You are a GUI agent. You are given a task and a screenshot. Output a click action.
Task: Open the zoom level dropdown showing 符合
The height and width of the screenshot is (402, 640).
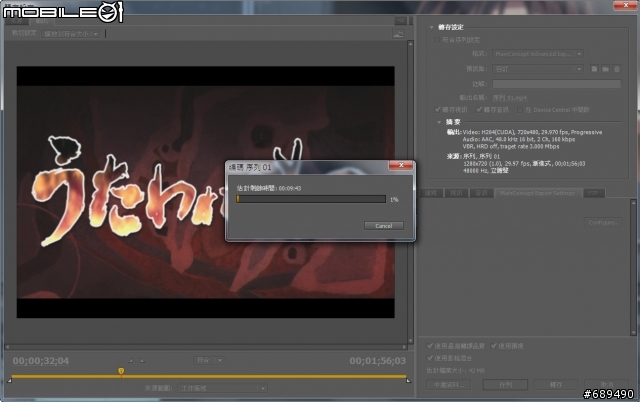[209, 360]
